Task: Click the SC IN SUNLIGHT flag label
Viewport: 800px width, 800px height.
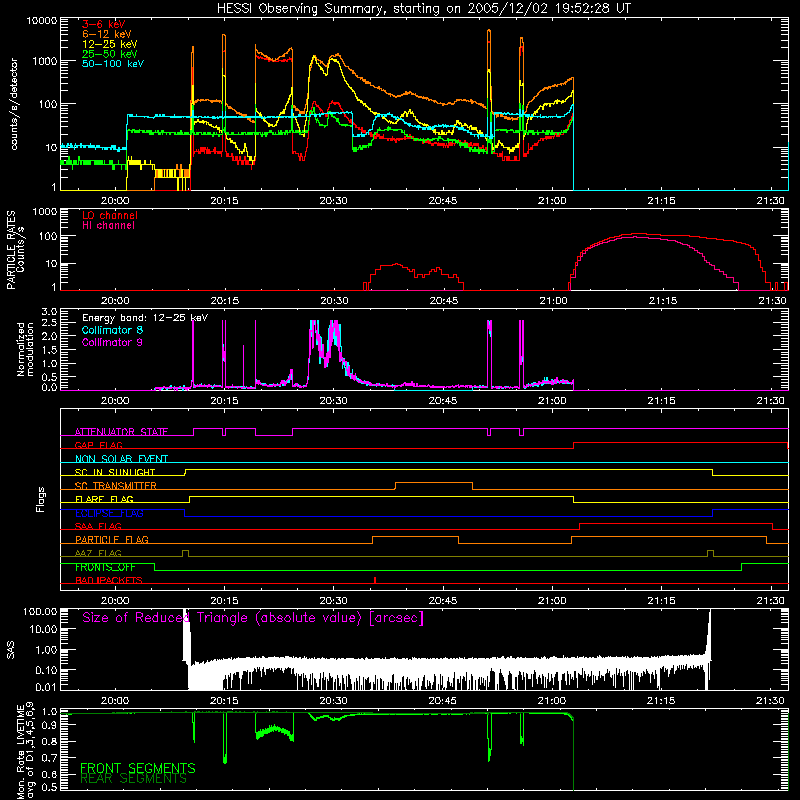Action: (x=115, y=472)
